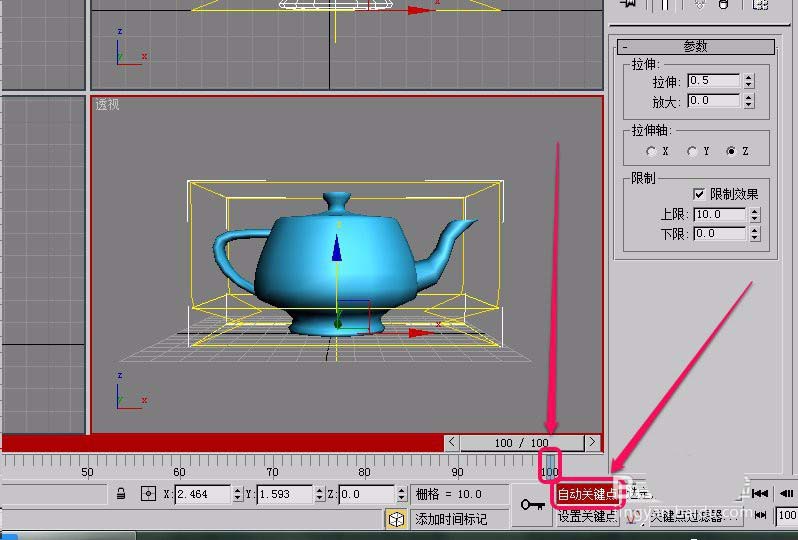Screen dimensions: 798x540
Task: Select the Z stretch axis radio
Action: click(x=731, y=151)
